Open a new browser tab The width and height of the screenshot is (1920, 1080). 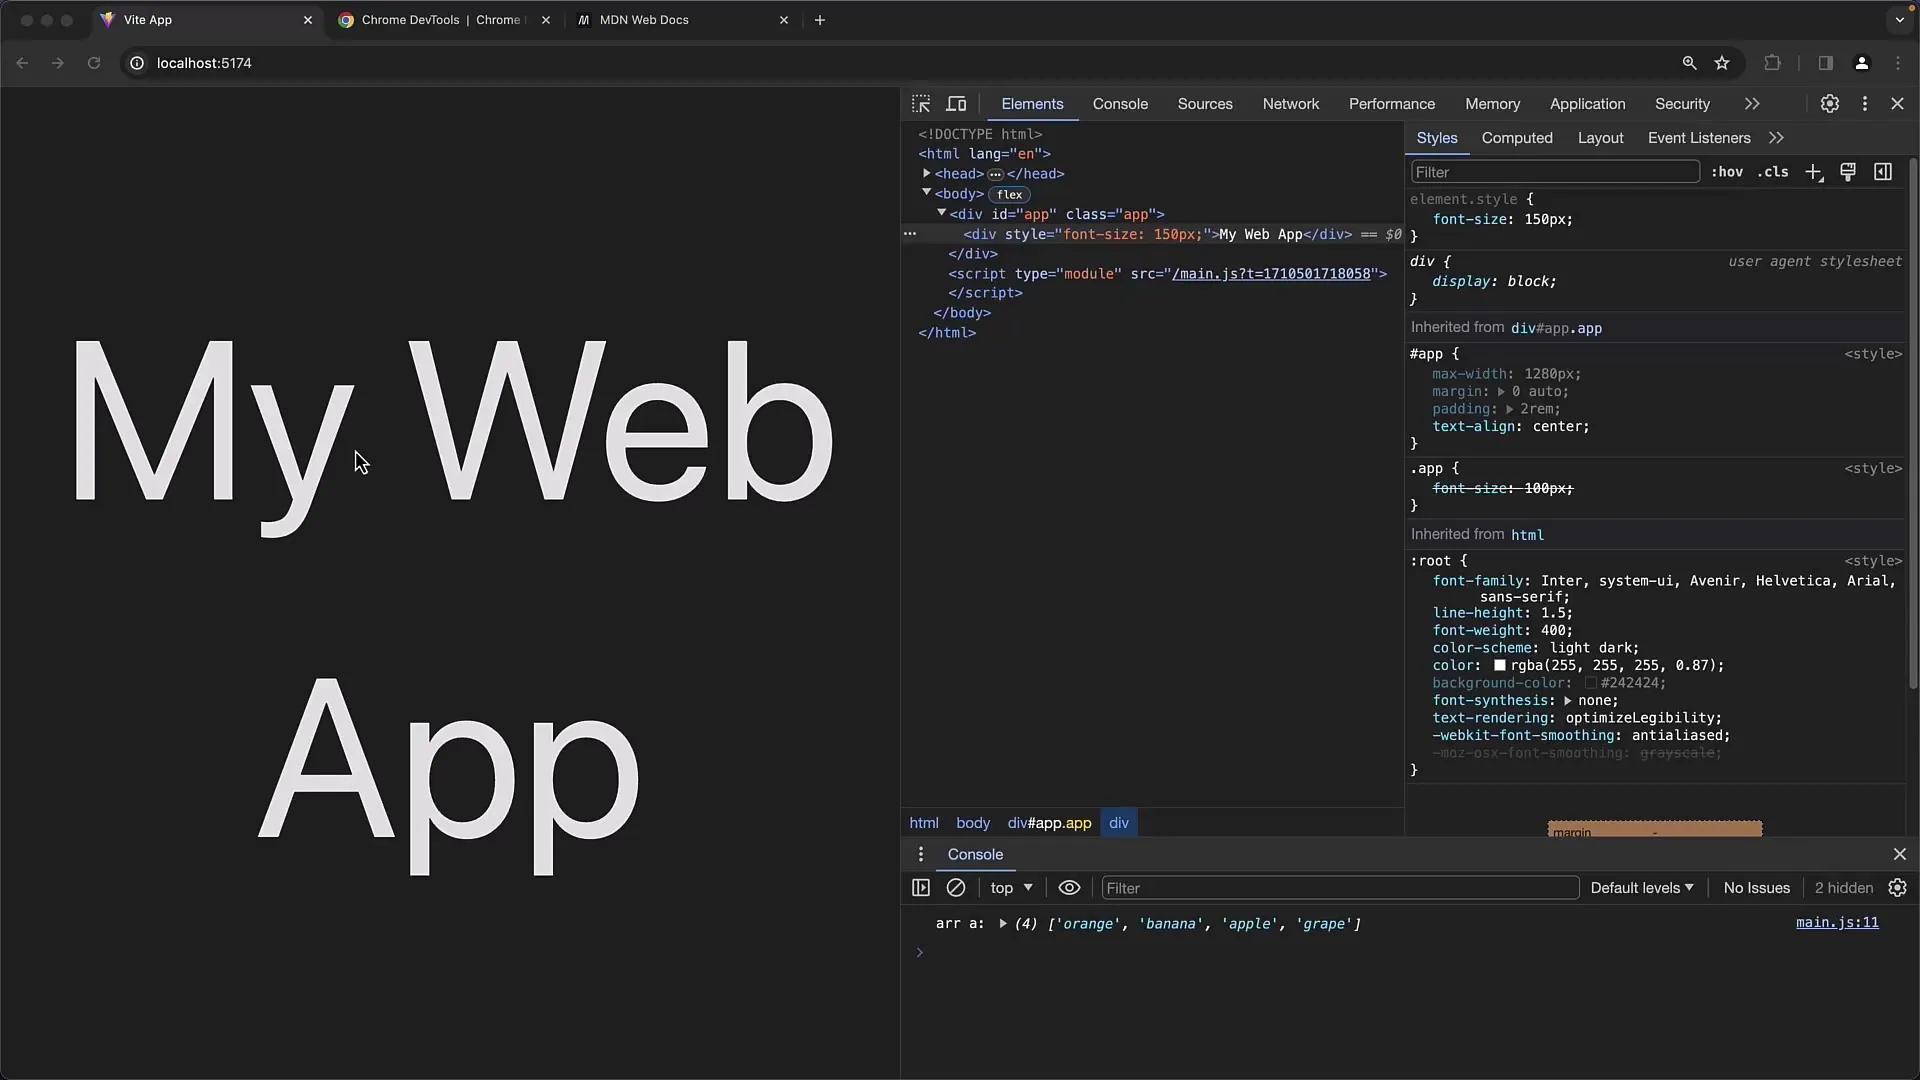click(x=820, y=20)
